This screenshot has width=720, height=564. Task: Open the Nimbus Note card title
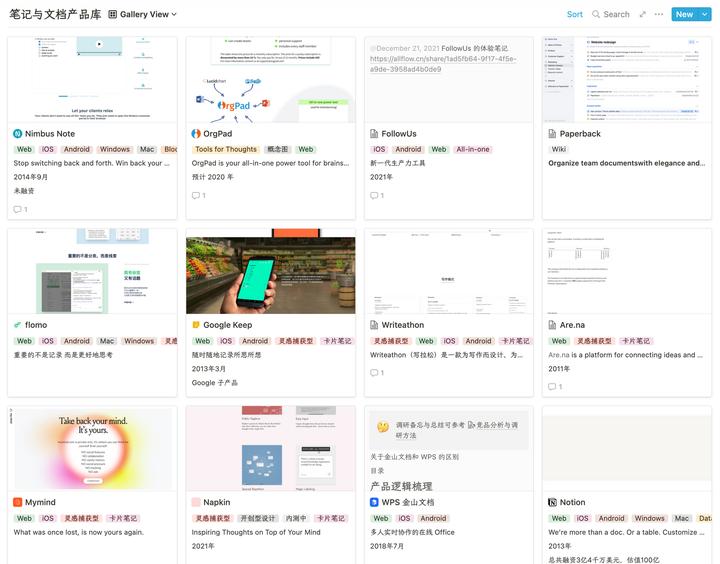(50, 134)
